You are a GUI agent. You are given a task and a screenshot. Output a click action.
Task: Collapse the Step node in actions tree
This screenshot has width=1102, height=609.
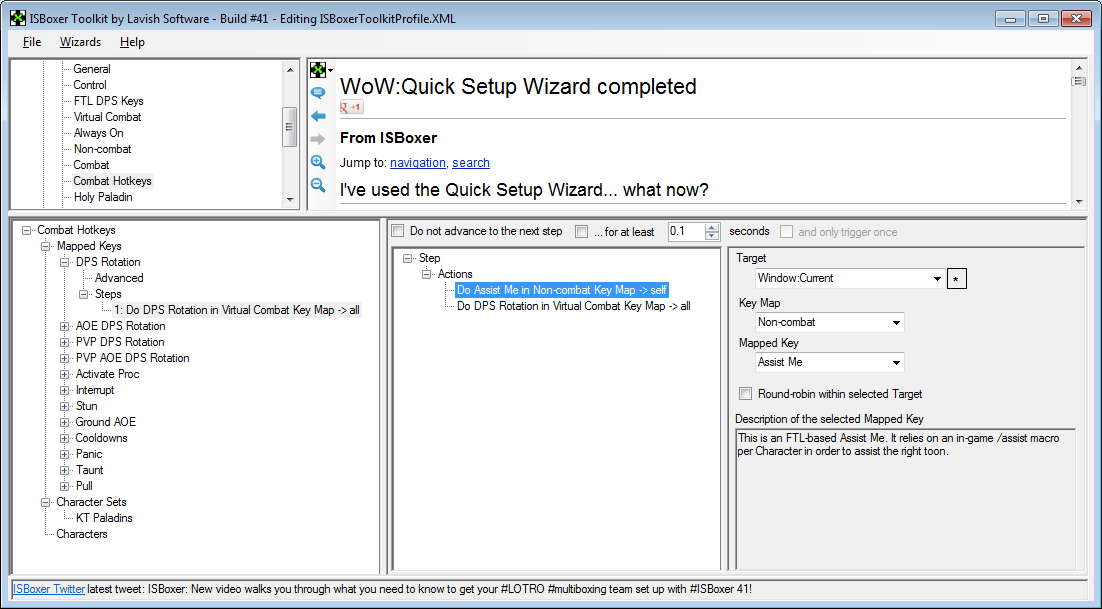click(408, 258)
